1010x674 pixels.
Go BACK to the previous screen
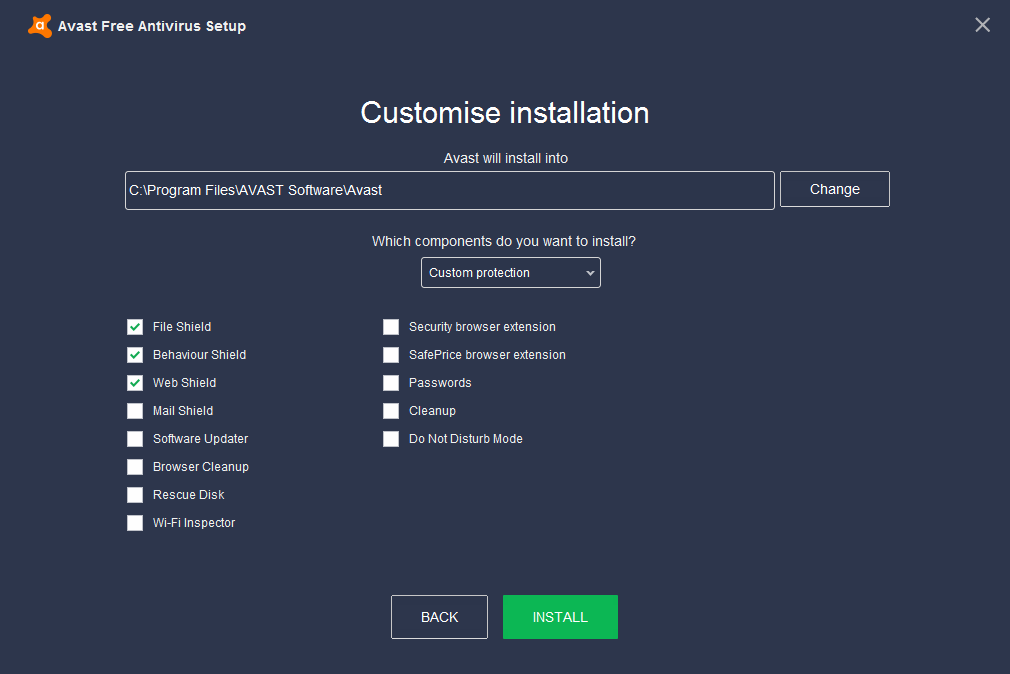(x=439, y=617)
